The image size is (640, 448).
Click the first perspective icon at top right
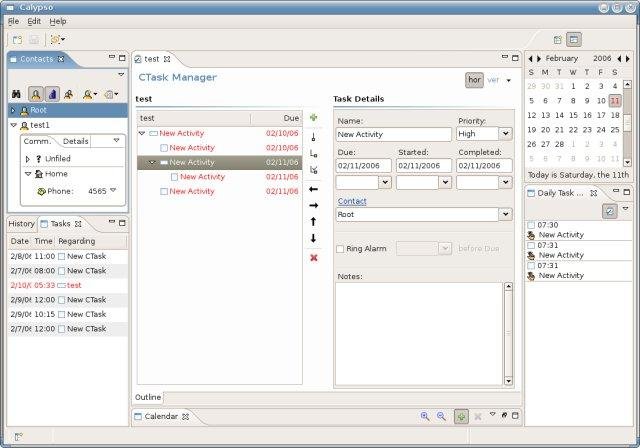coord(558,40)
